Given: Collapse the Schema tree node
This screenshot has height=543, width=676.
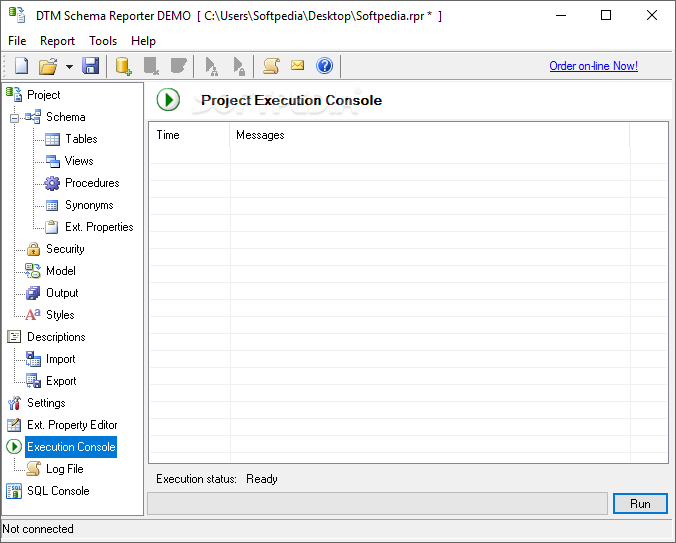Looking at the screenshot, I should click(x=14, y=118).
